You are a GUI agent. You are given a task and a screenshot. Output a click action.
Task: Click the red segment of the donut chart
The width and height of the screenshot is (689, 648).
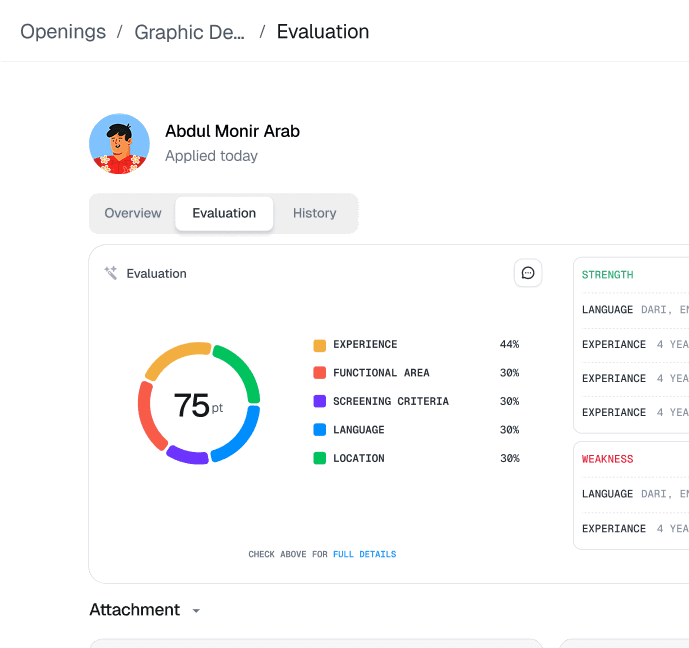tap(148, 417)
